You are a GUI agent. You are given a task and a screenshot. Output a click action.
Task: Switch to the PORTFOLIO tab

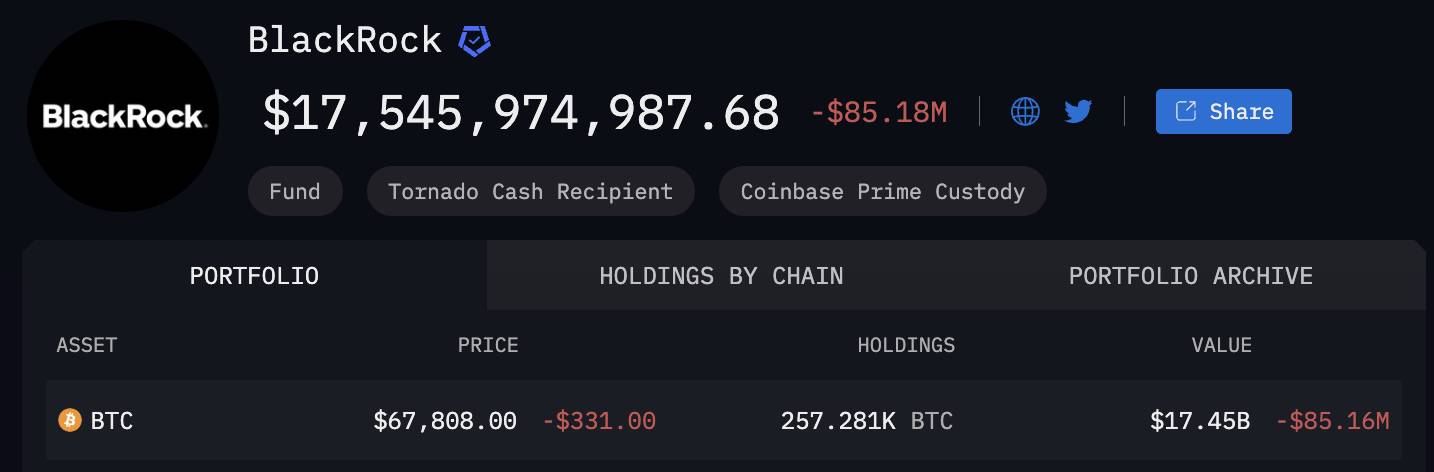[254, 275]
